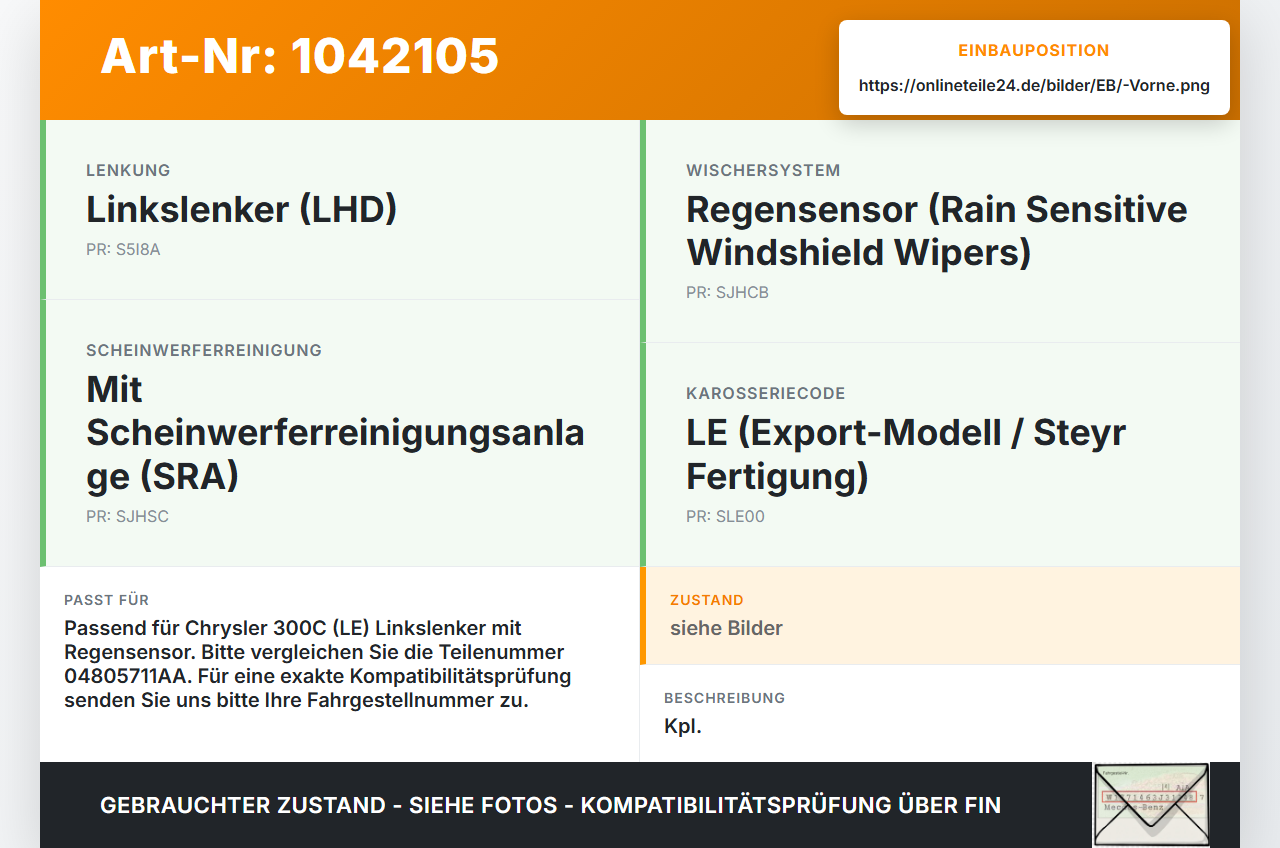1280x848 pixels.
Task: Click the PR: SLE00 code
Action: pos(725,517)
